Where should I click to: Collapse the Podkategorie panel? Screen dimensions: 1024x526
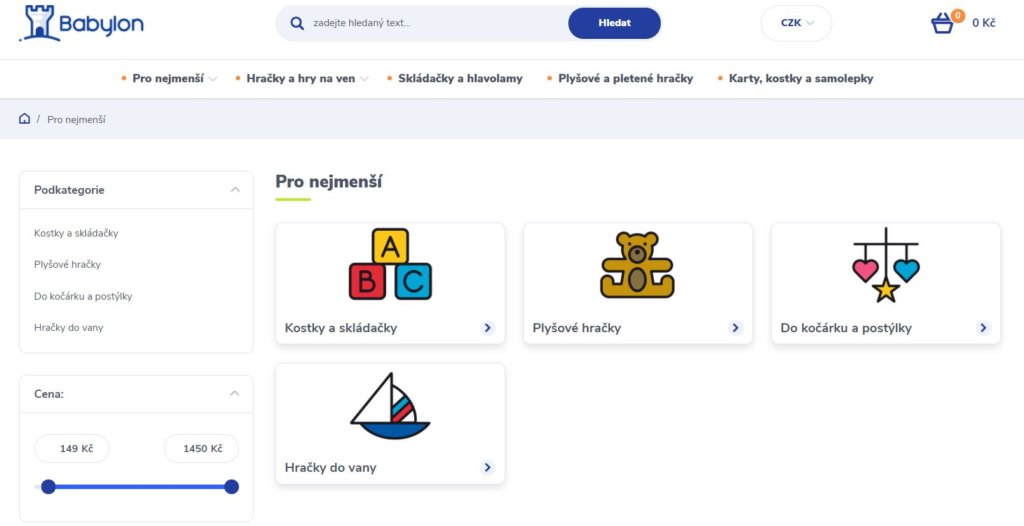[235, 189]
